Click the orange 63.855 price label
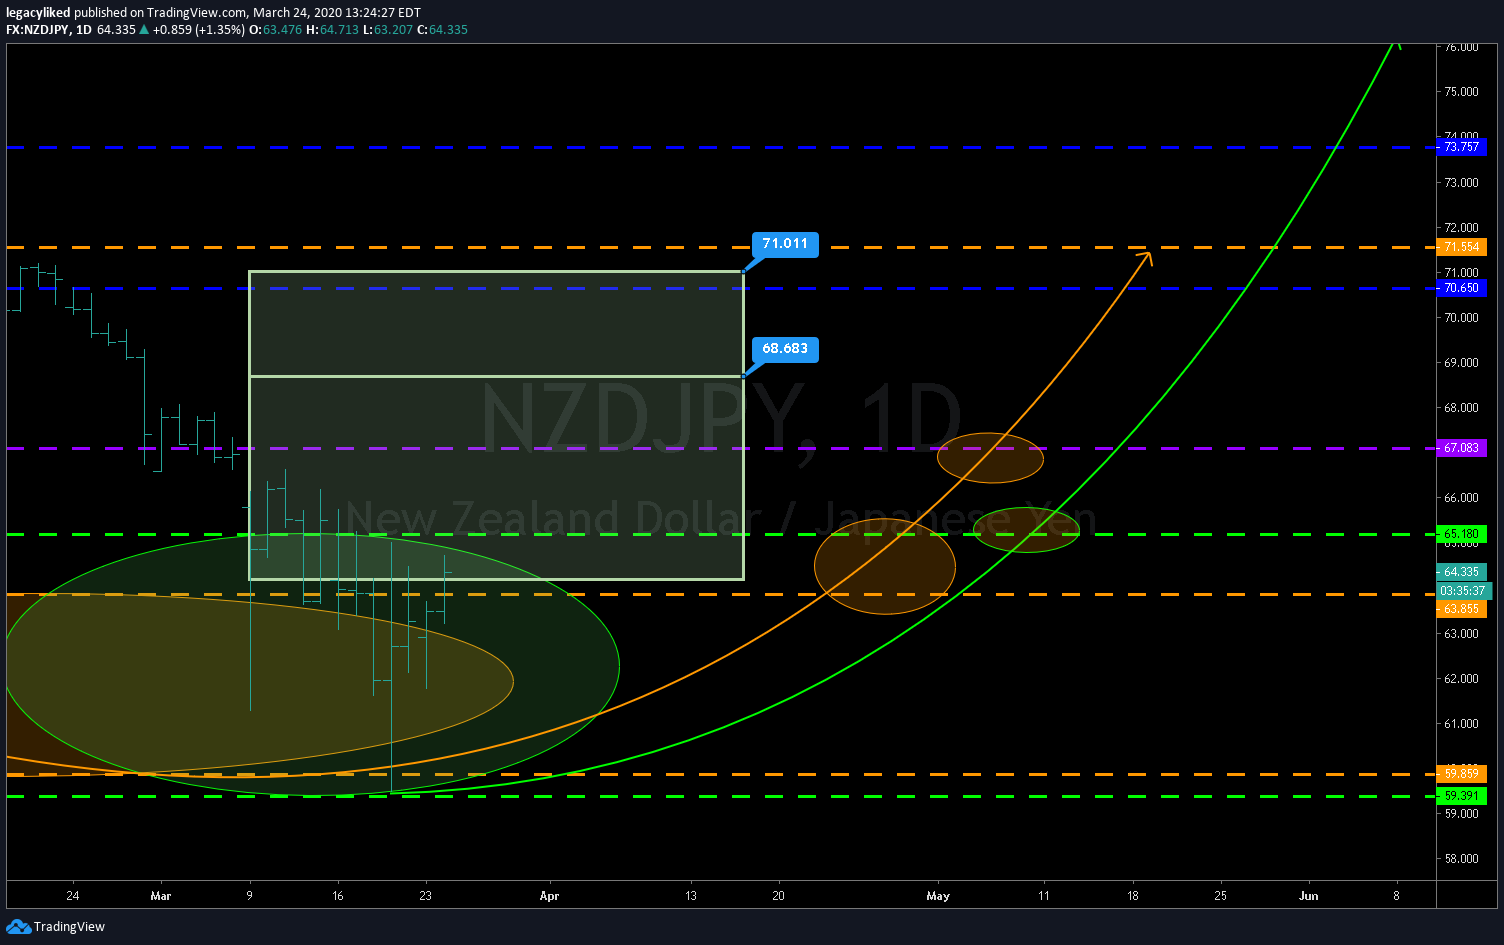 tap(1461, 609)
